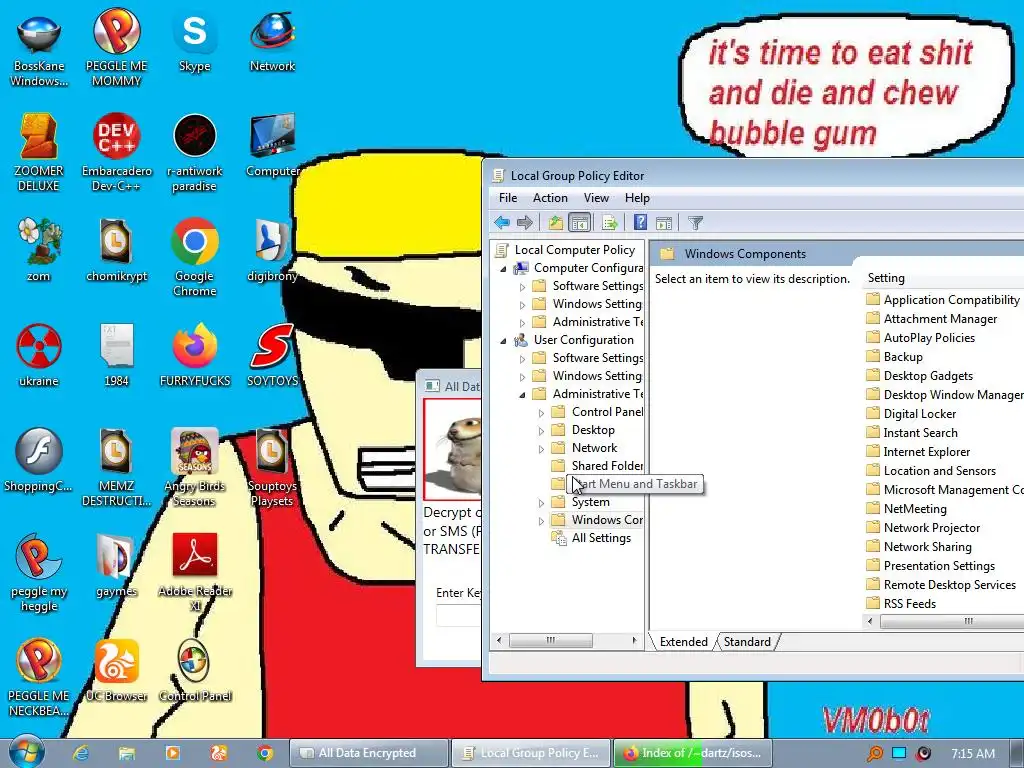Click Local Group Policy Editor taskbar button
The height and width of the screenshot is (768, 1024).
[530, 753]
